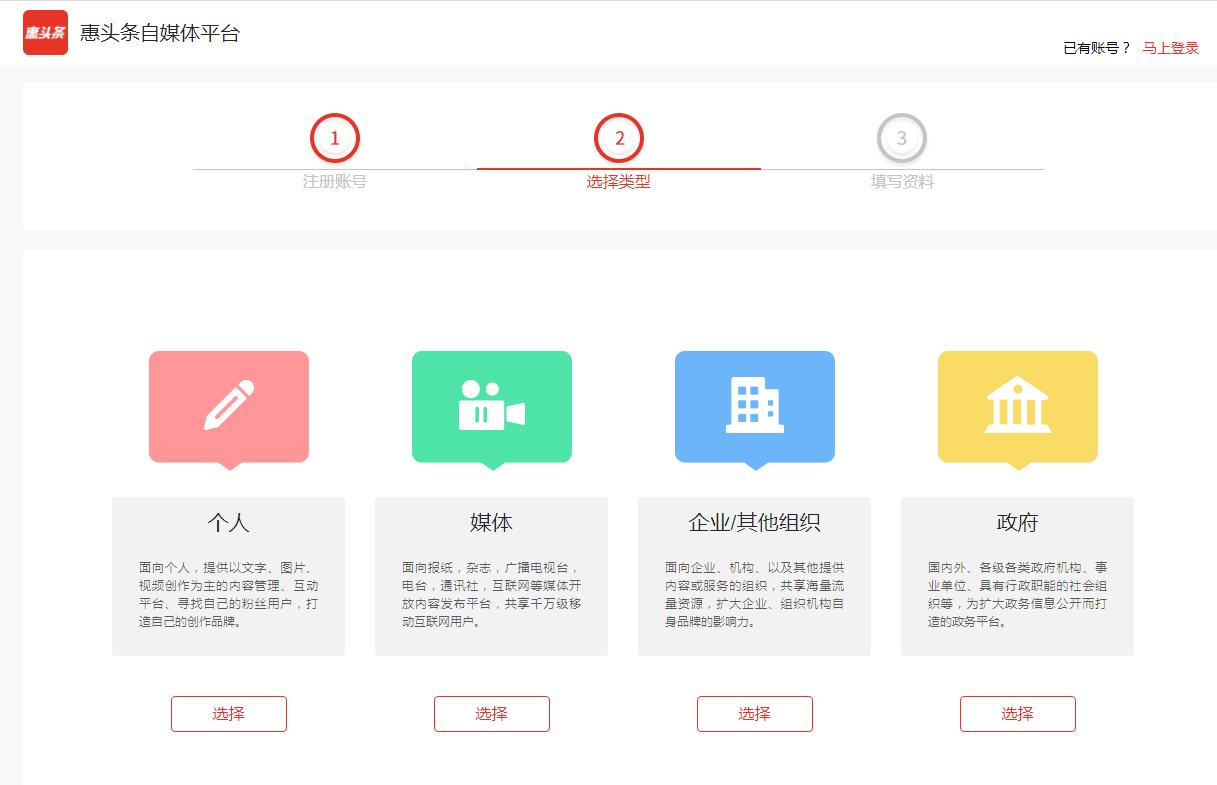The height and width of the screenshot is (785, 1217).
Task: Click the yellow government building icon for 政府
Action: click(x=1017, y=405)
